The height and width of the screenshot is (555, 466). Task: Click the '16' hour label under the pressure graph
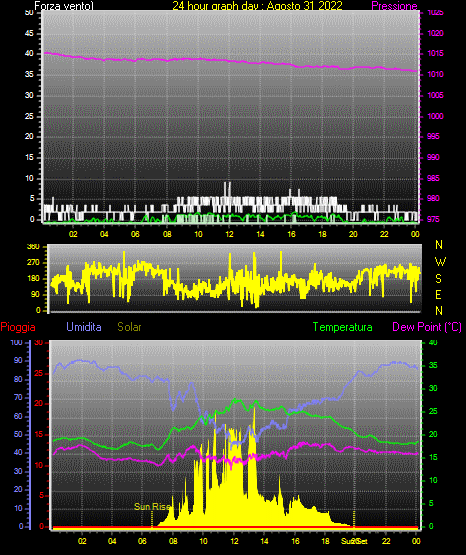[x=292, y=234]
